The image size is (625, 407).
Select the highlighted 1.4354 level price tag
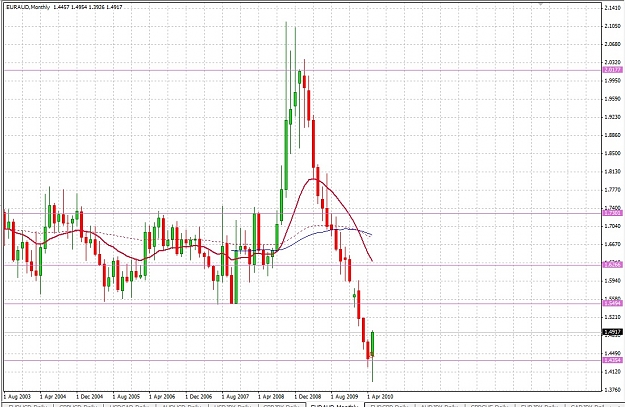click(612, 360)
